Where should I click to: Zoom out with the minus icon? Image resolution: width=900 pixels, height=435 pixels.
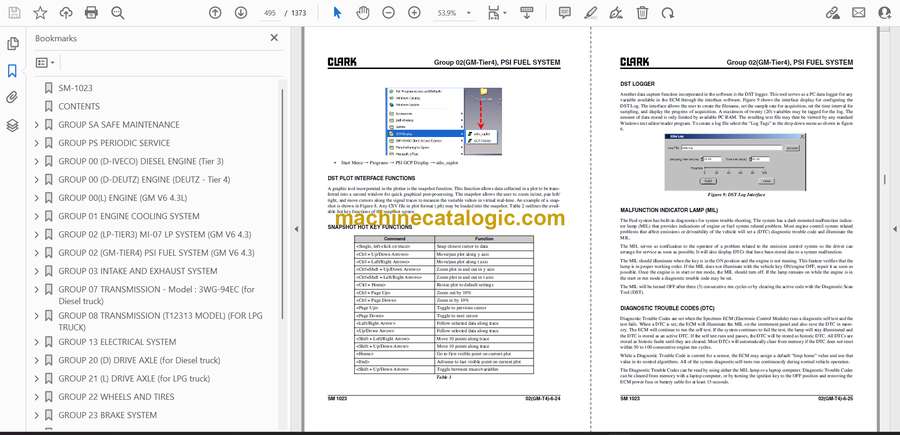point(389,13)
